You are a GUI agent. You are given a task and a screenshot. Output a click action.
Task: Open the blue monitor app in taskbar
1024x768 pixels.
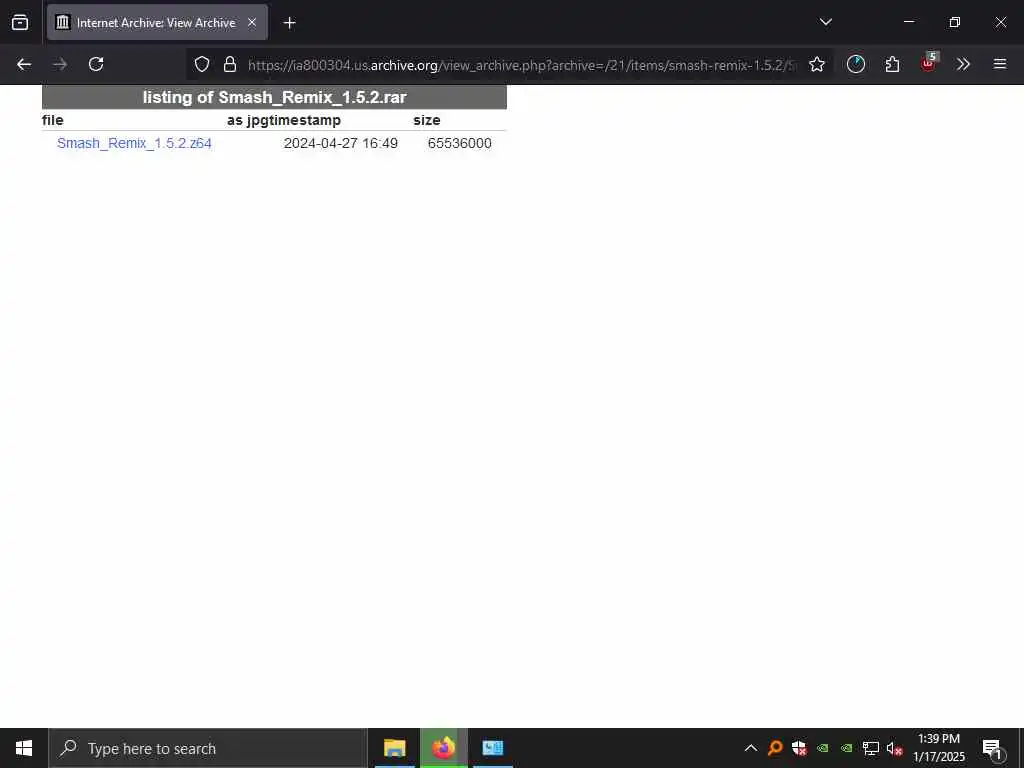[492, 748]
